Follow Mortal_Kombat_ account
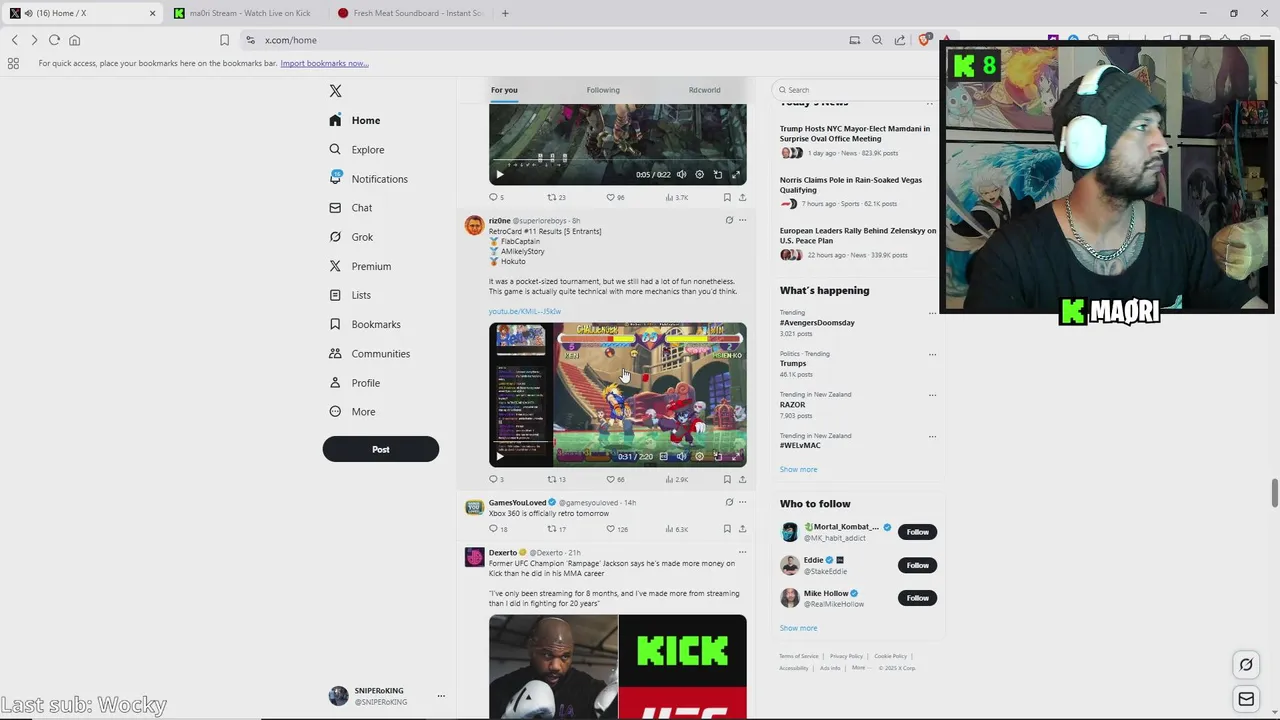The width and height of the screenshot is (1280, 720). (x=917, y=532)
